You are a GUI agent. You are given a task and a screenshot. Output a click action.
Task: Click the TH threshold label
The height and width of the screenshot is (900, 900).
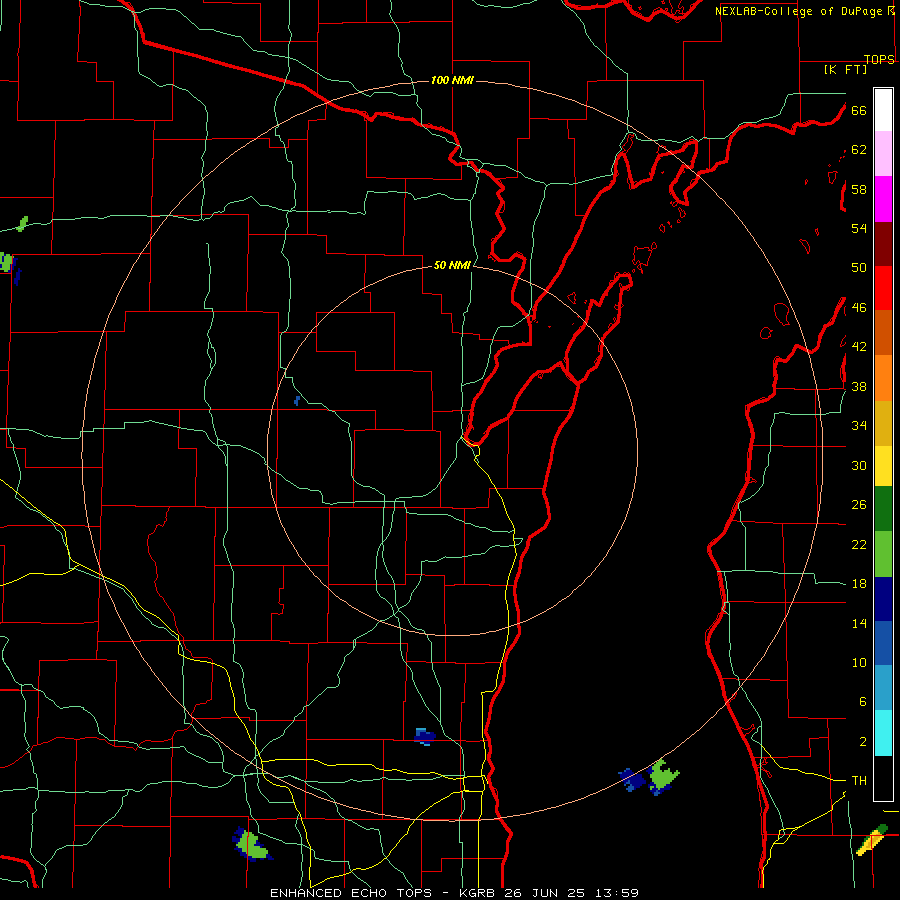pos(859,781)
